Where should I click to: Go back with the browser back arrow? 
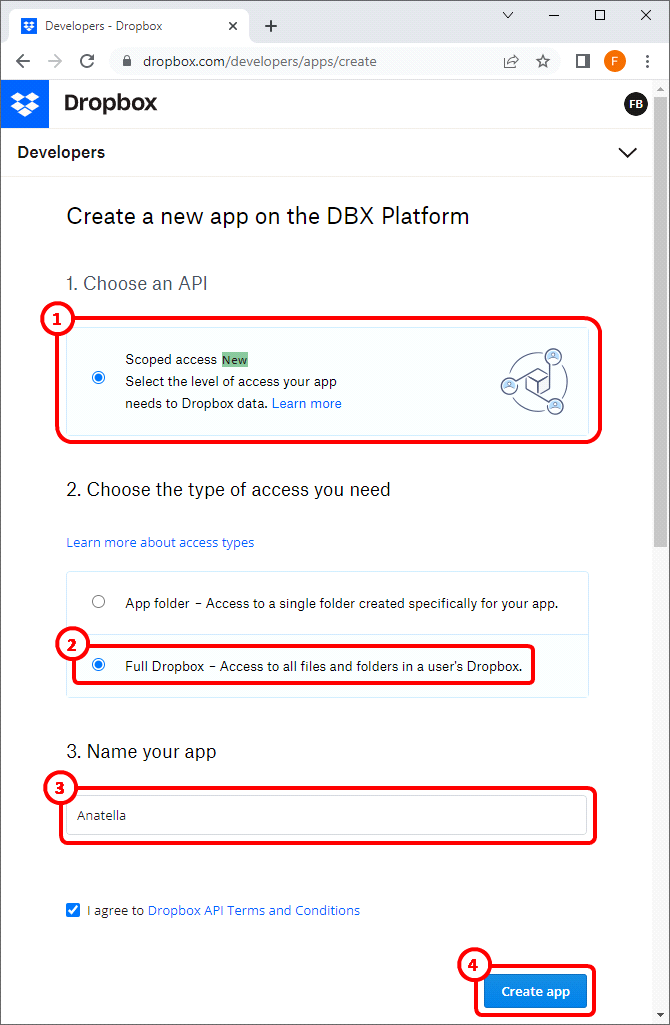(x=23, y=61)
